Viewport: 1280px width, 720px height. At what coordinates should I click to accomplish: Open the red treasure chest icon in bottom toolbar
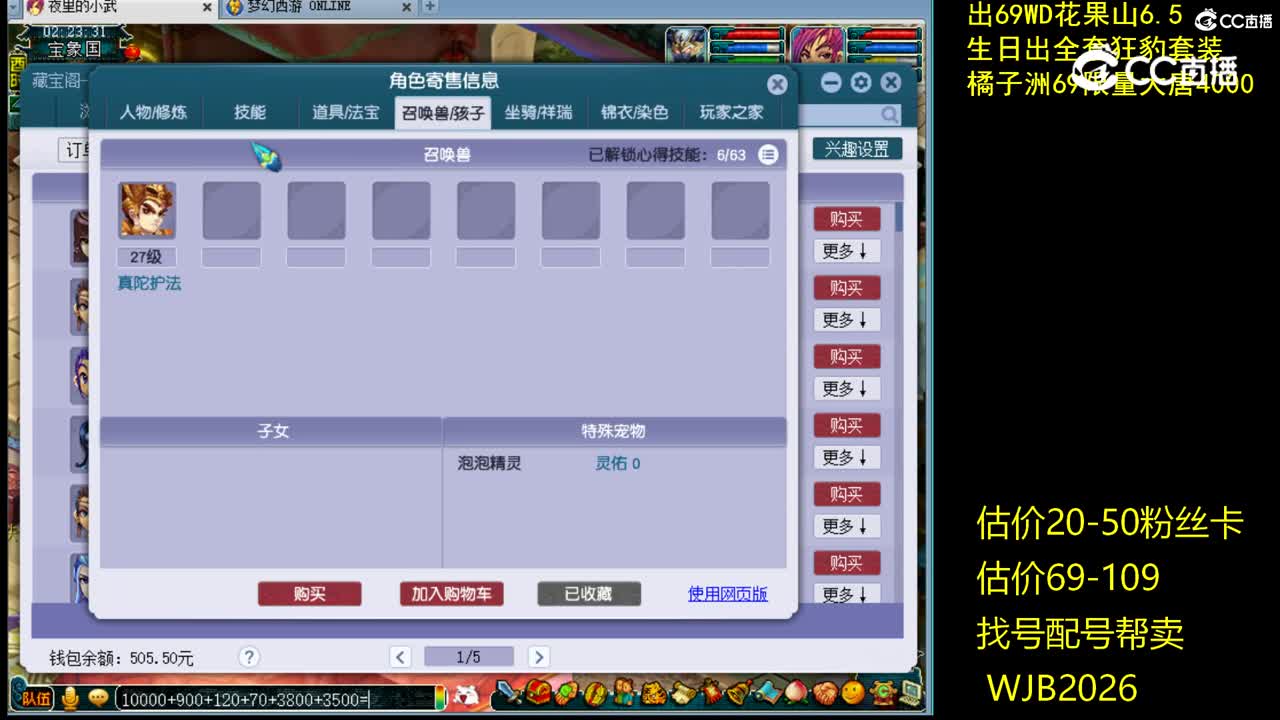[539, 692]
